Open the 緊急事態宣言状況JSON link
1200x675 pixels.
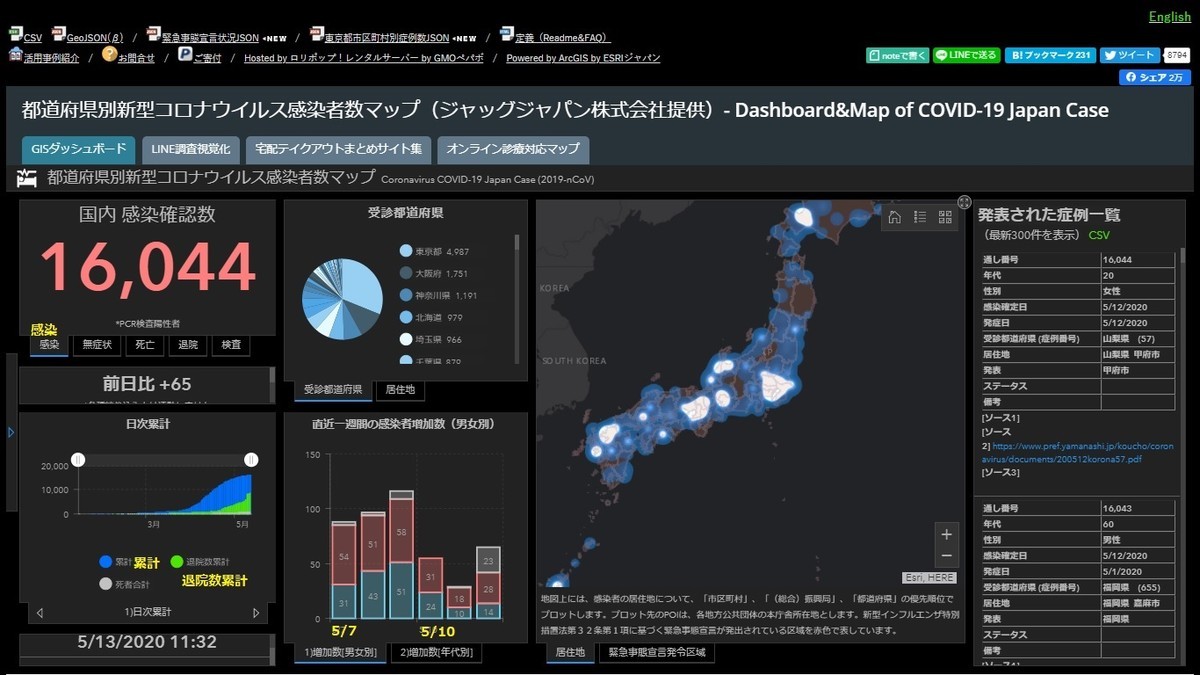click(x=209, y=37)
